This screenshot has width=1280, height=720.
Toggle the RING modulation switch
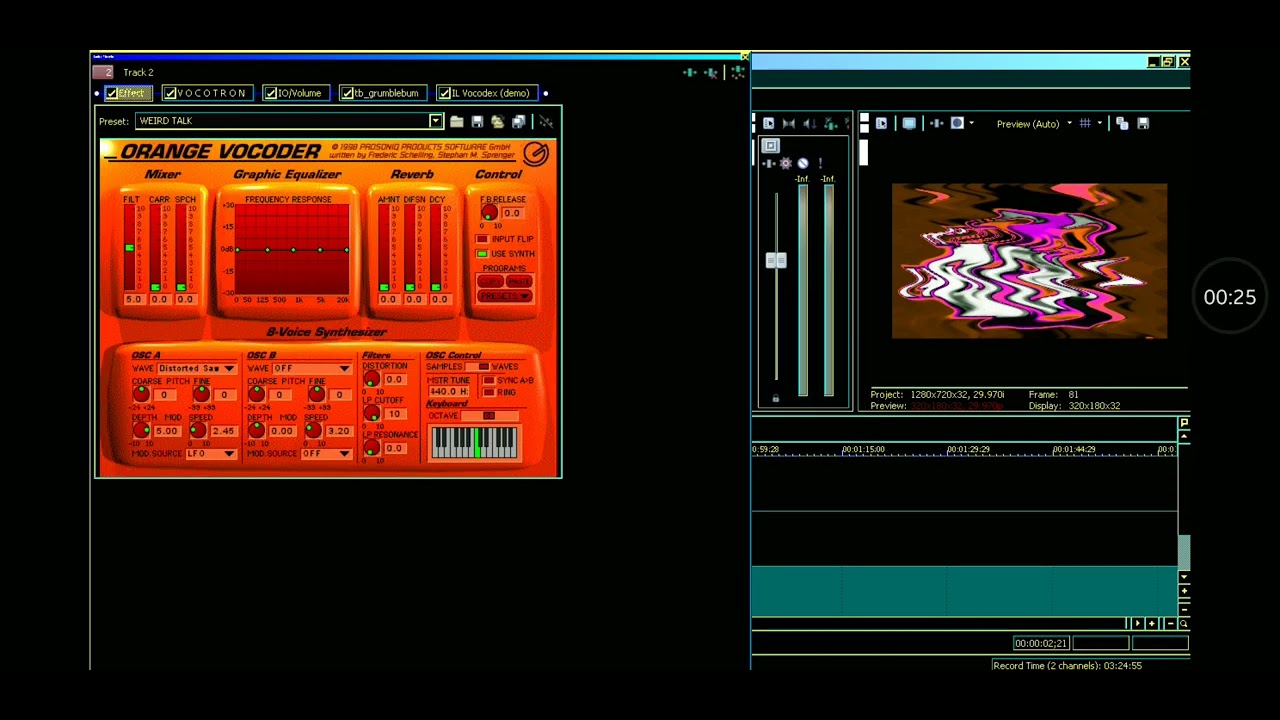tap(488, 393)
